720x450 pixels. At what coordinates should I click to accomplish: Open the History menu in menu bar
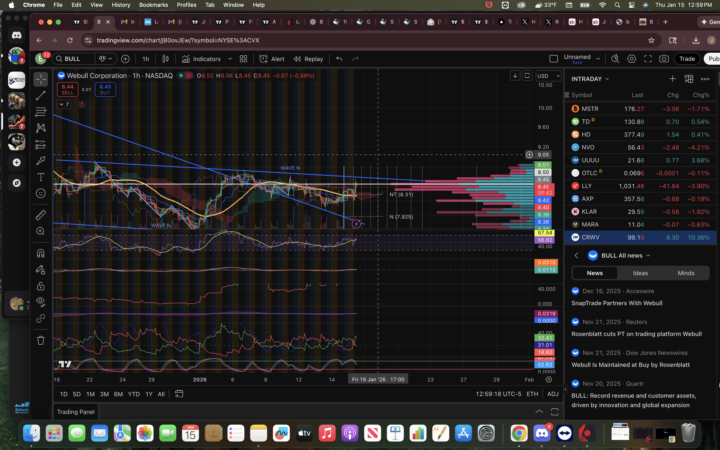(121, 5)
